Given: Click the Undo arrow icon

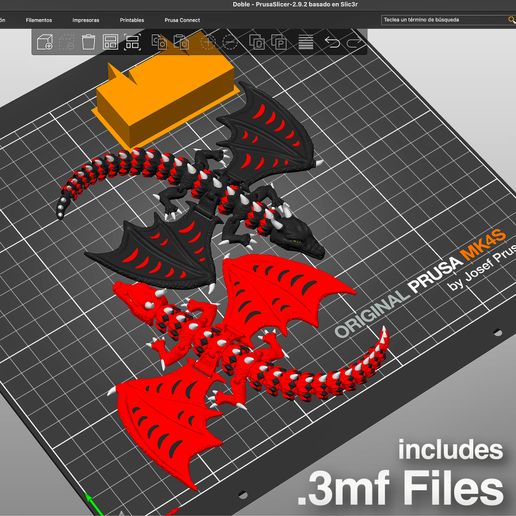Looking at the screenshot, I should click(x=332, y=42).
